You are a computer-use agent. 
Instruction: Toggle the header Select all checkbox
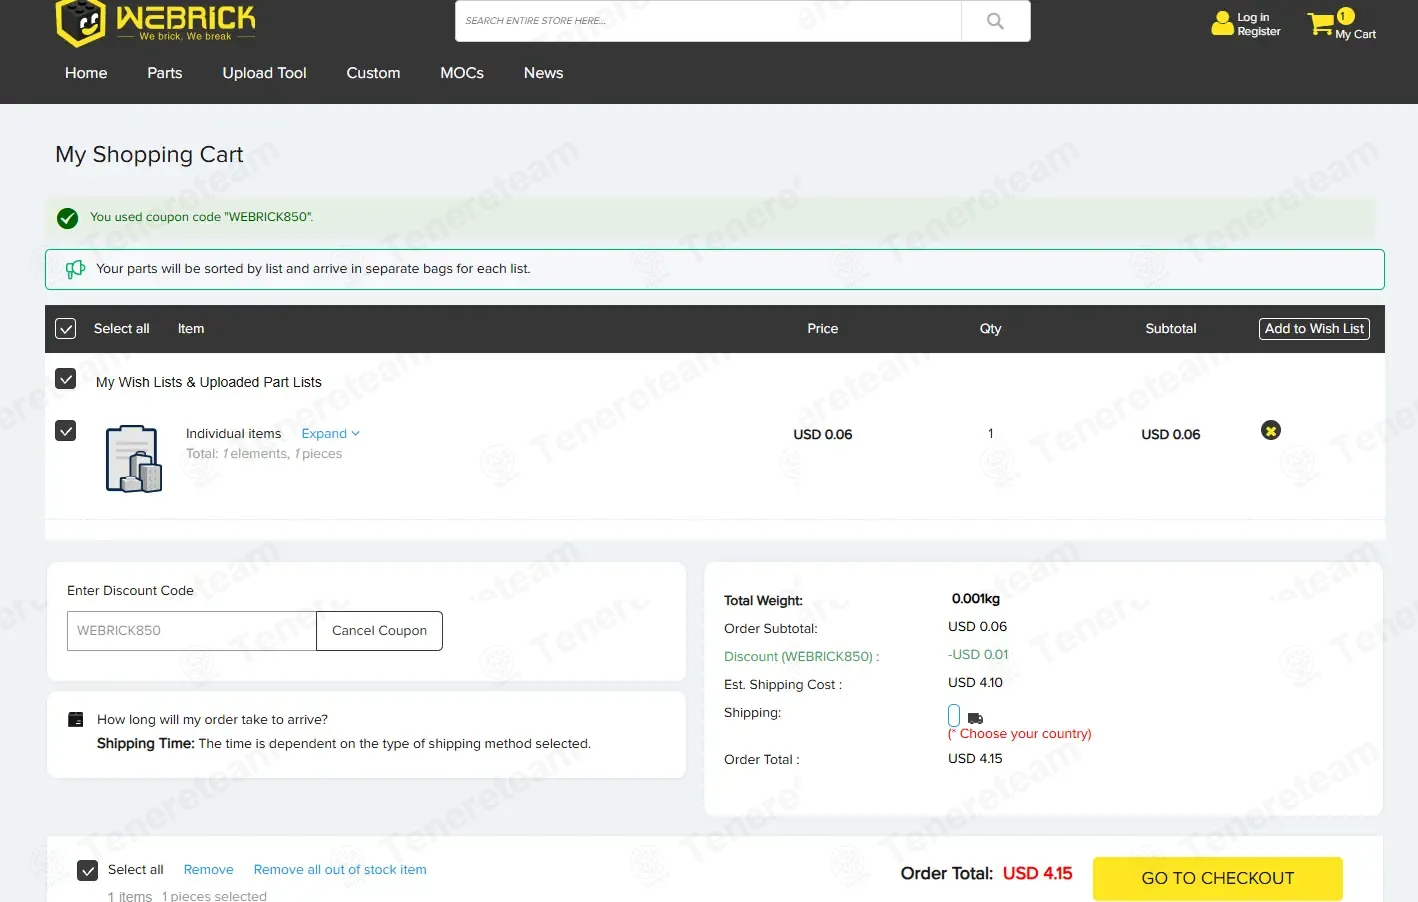click(x=66, y=329)
